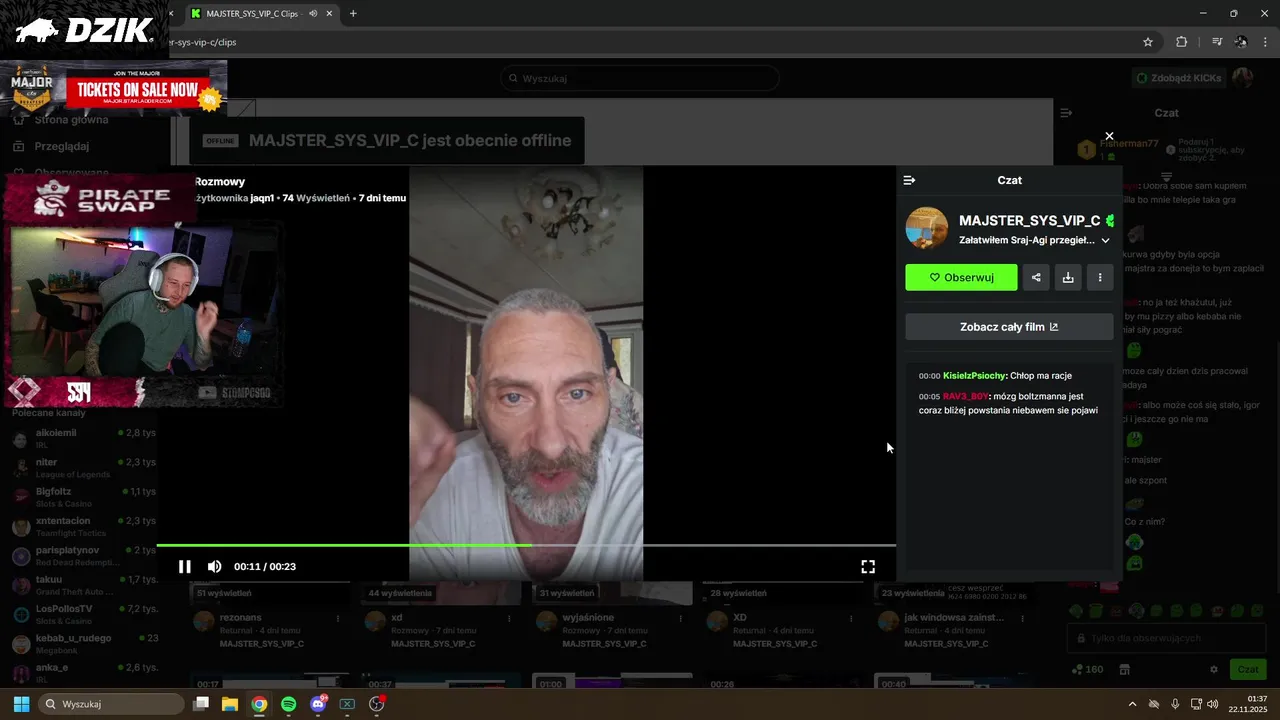Open the Windows Start menu

[21, 704]
